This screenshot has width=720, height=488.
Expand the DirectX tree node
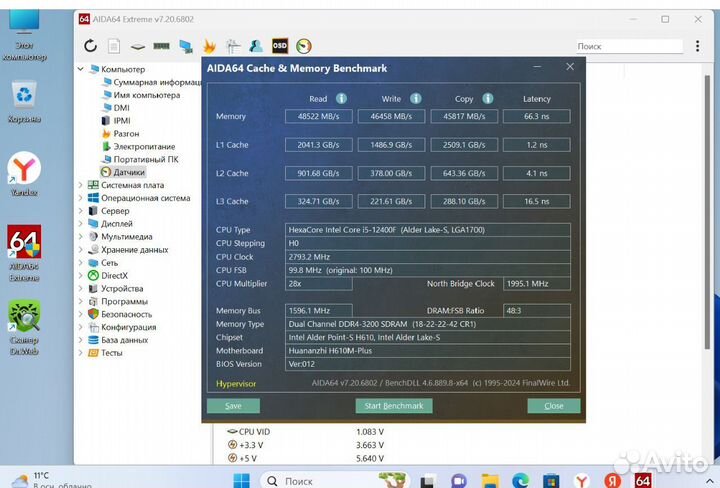(81, 275)
